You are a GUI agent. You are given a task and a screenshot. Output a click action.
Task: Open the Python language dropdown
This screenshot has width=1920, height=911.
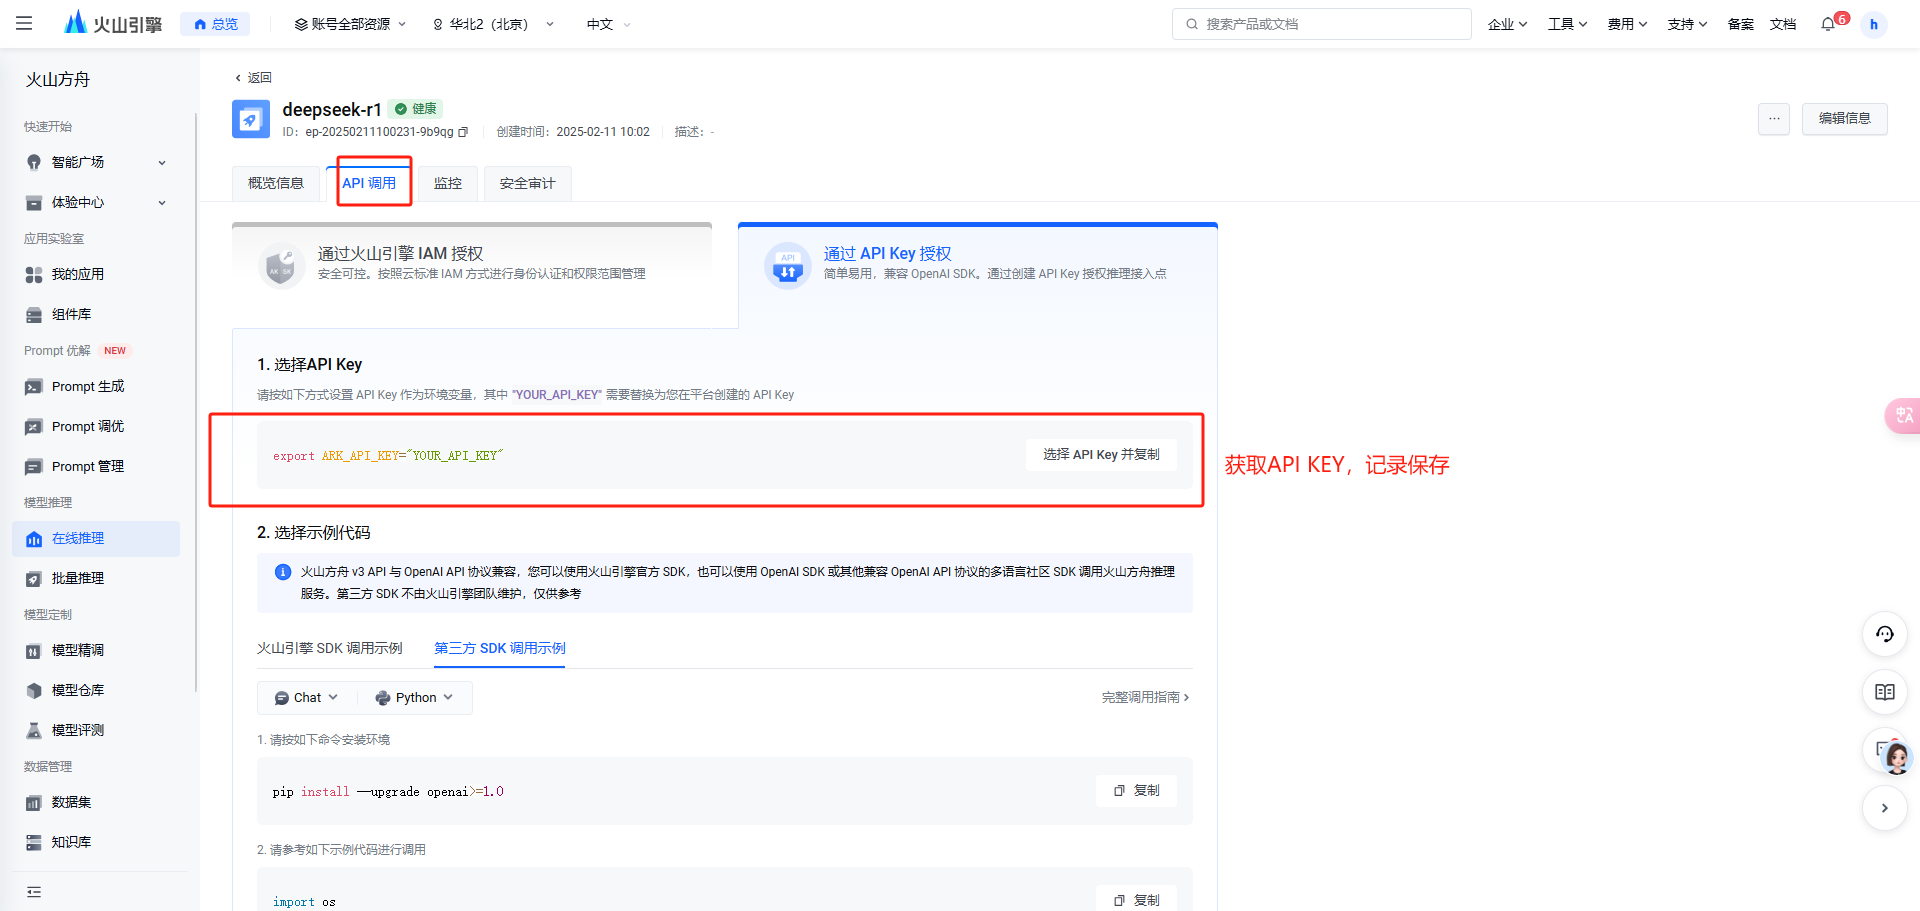(x=414, y=697)
